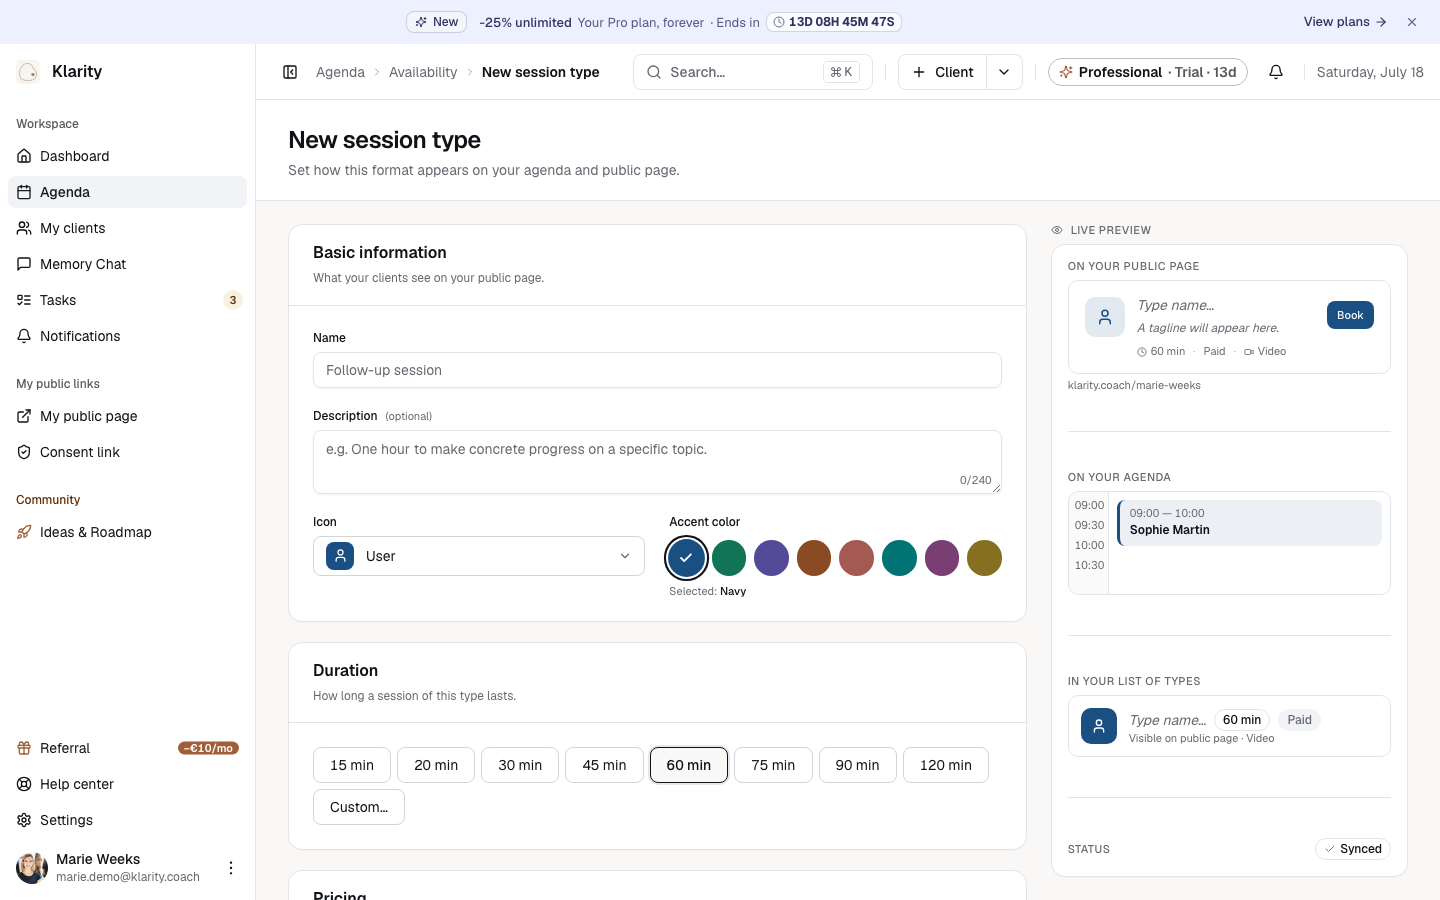Select the 75 min duration

(773, 765)
